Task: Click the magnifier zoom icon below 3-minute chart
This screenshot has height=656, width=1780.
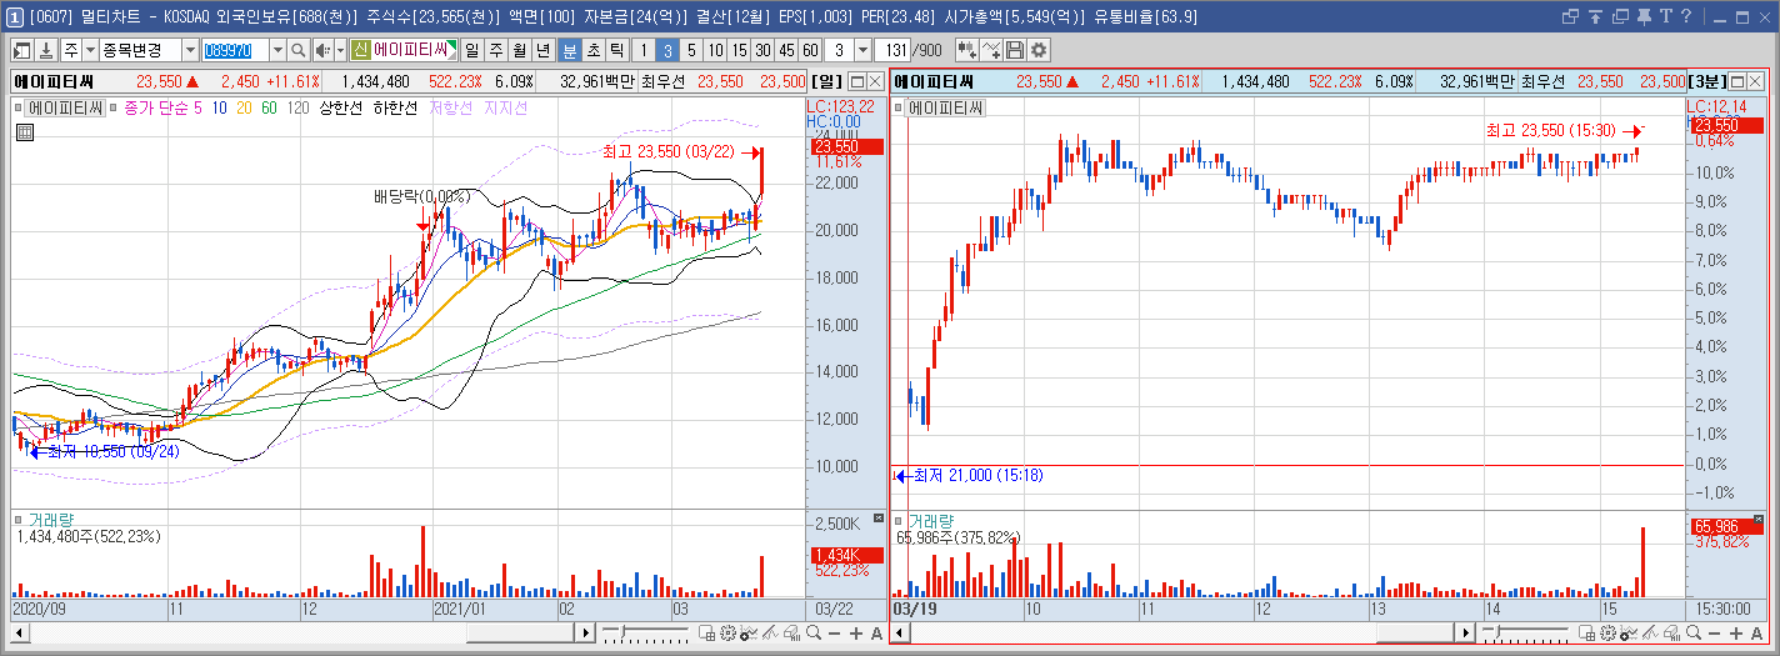Action: point(1693,633)
